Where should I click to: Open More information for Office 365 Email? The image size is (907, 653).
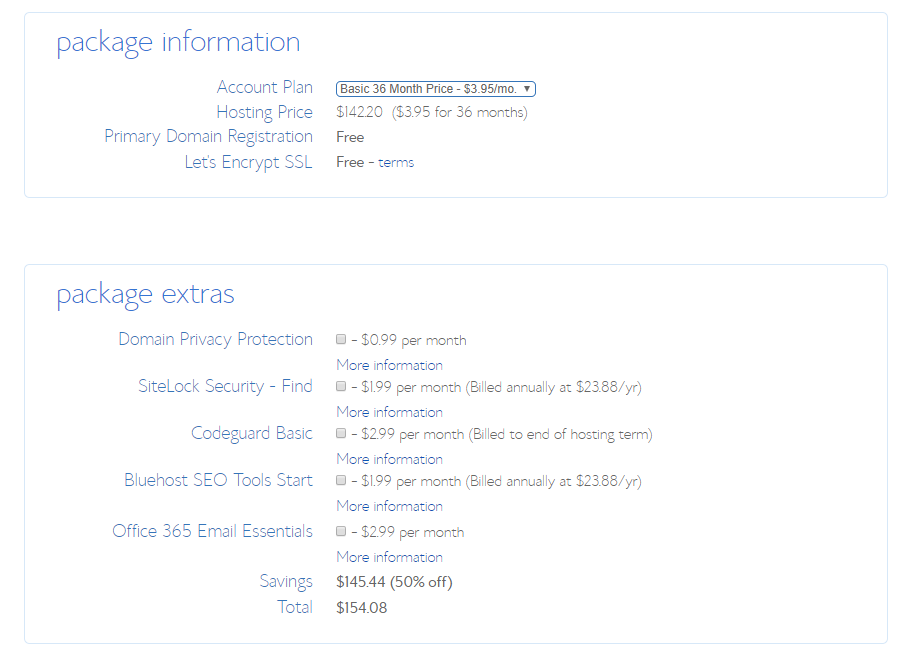coord(389,557)
